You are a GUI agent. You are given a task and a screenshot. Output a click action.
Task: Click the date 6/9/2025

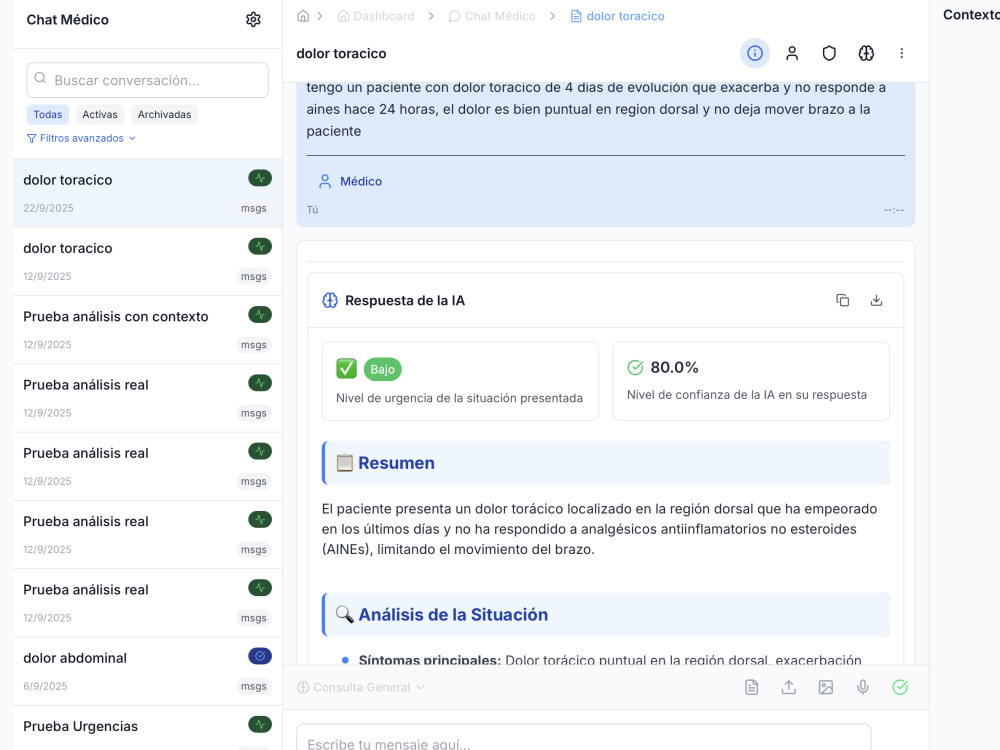[45, 686]
